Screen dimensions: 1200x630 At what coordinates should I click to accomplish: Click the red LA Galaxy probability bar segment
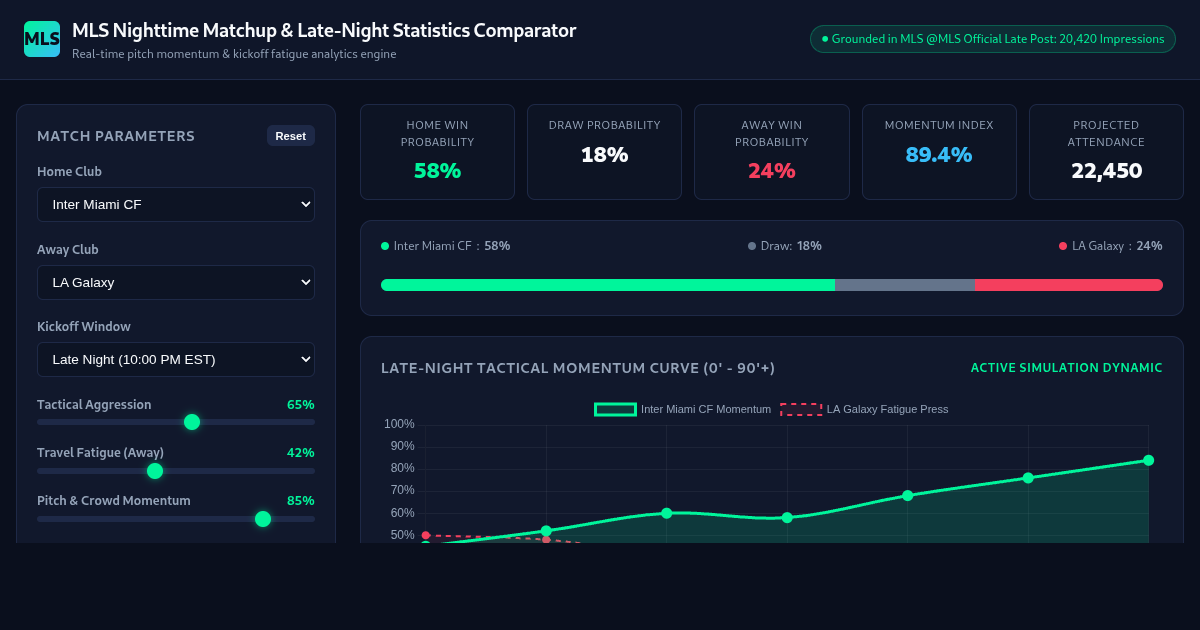pos(1069,285)
